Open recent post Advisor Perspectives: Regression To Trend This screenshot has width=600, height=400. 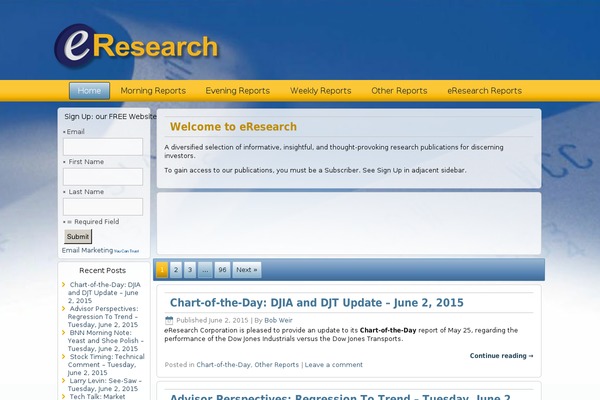(x=103, y=317)
